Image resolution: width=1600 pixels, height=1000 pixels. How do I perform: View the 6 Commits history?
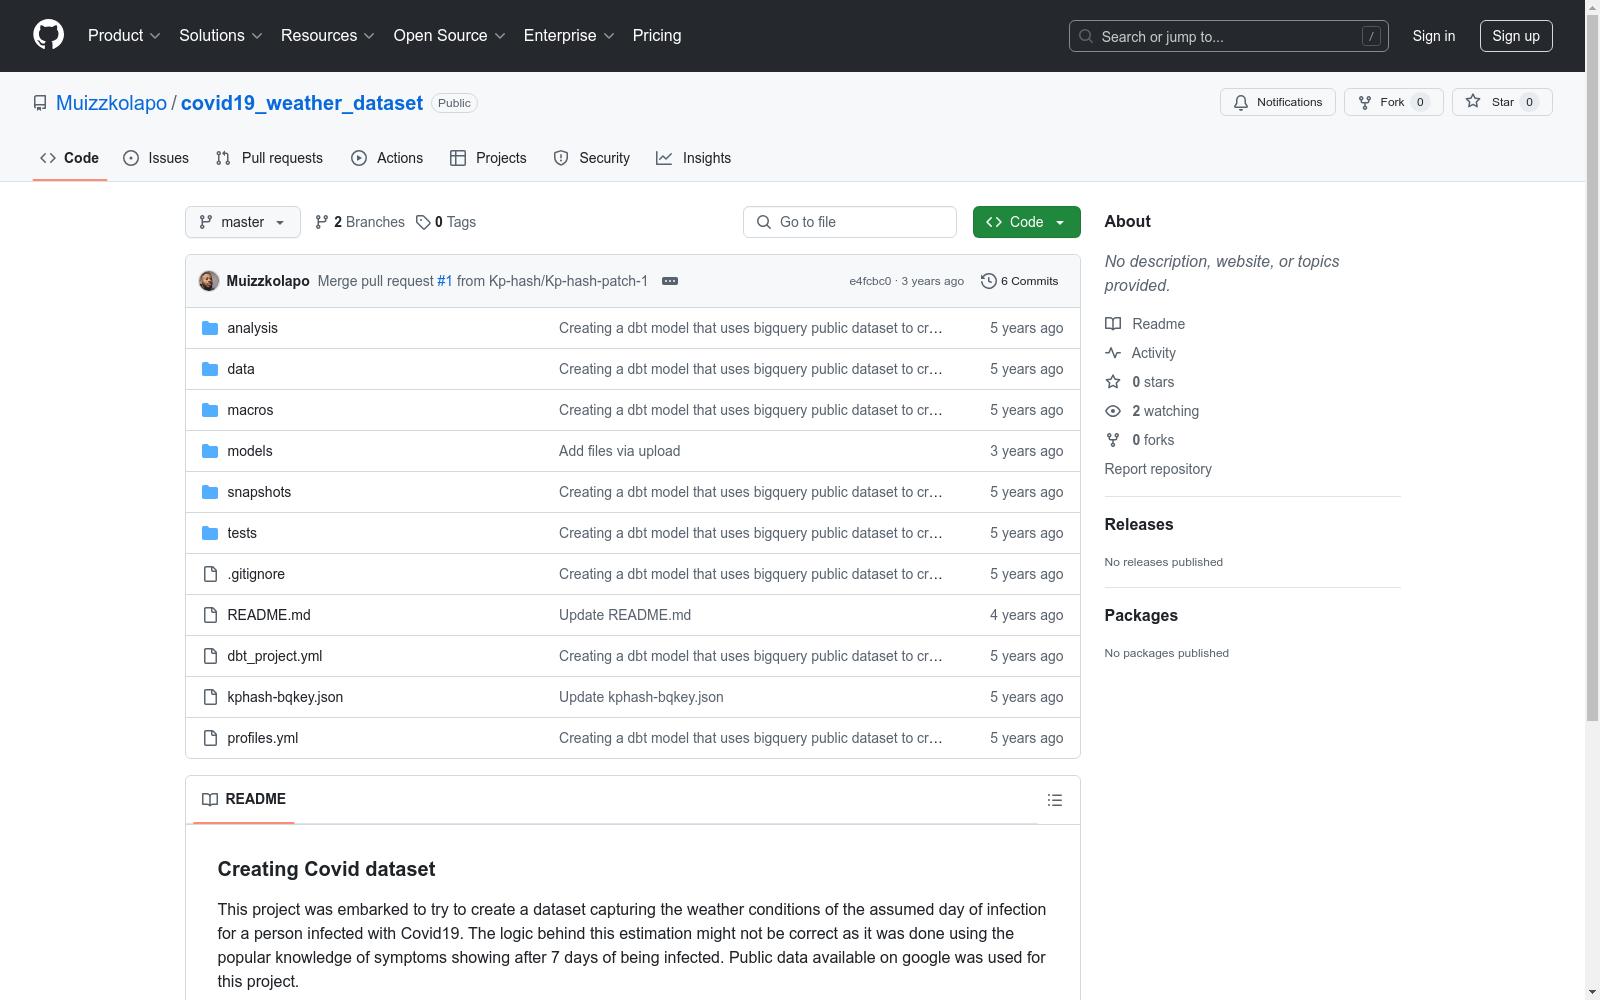(1020, 281)
